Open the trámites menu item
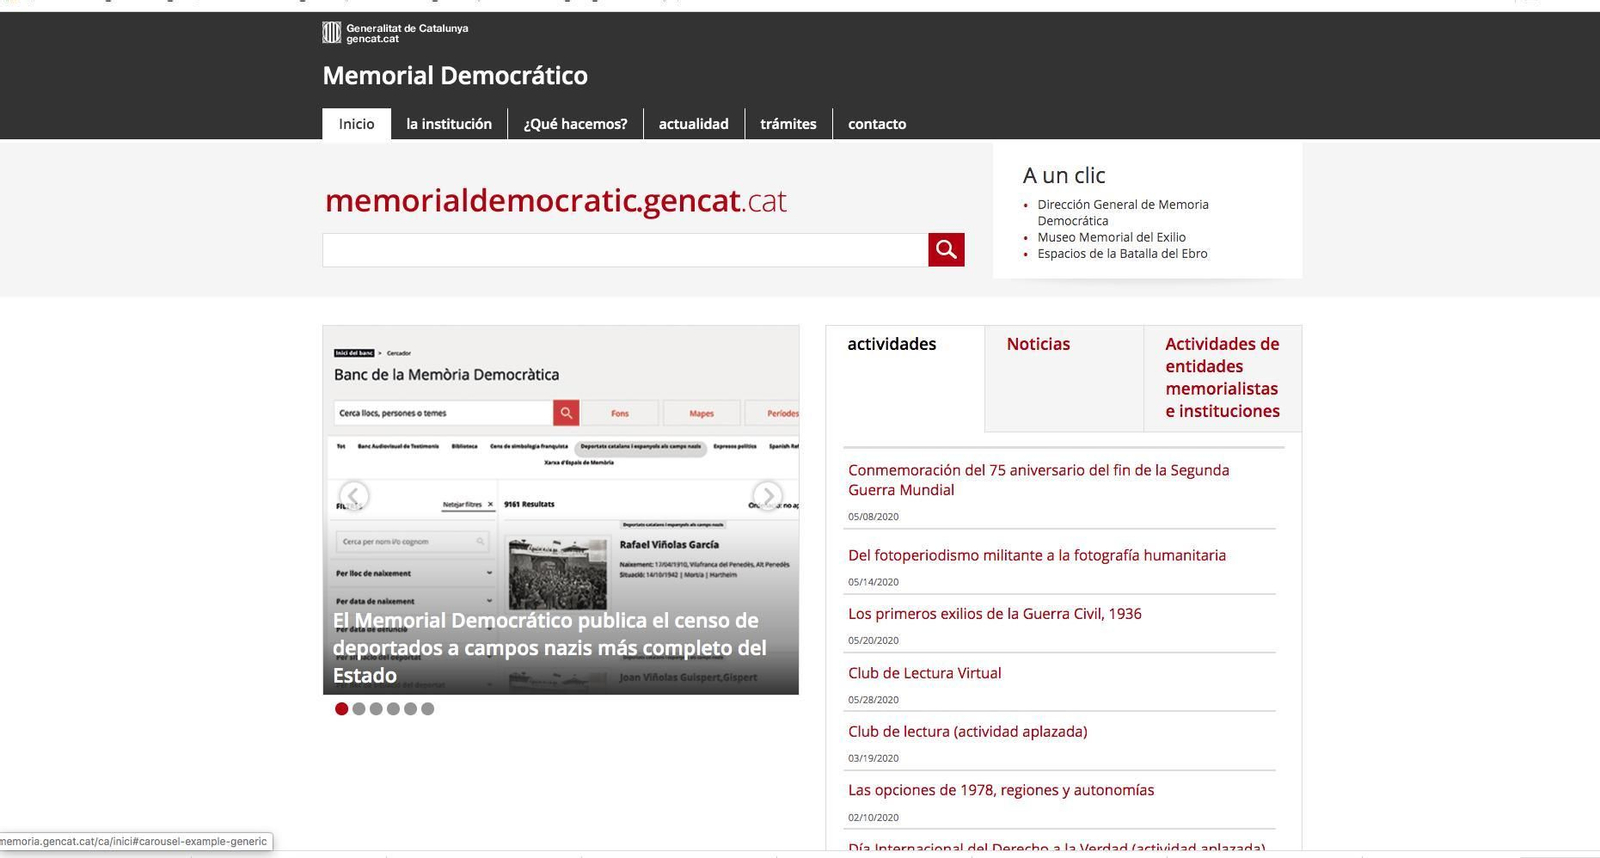 tap(788, 124)
